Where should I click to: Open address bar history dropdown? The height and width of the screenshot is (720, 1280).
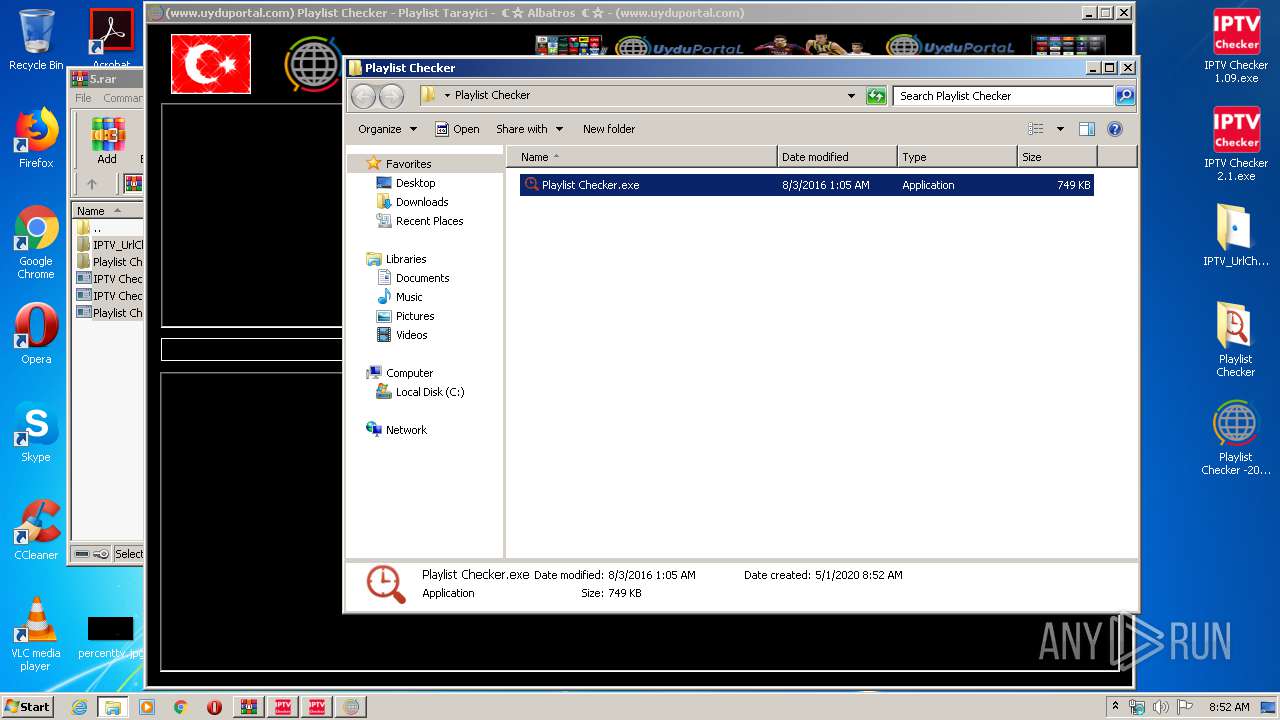tap(851, 96)
